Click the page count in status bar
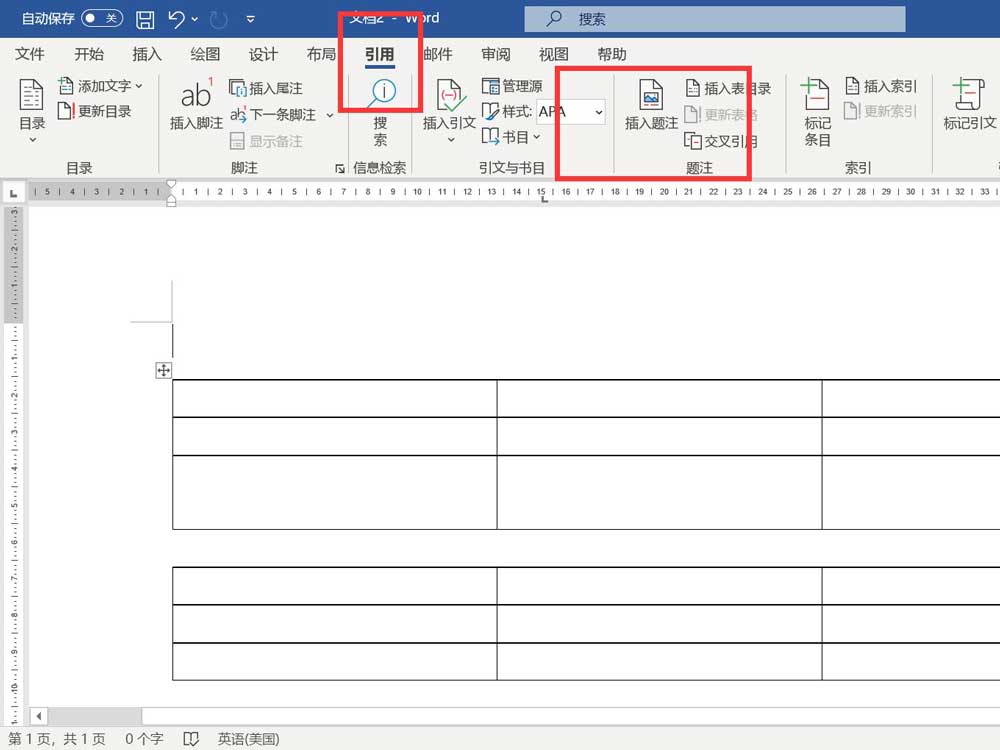The height and width of the screenshot is (750, 1000). click(x=57, y=739)
